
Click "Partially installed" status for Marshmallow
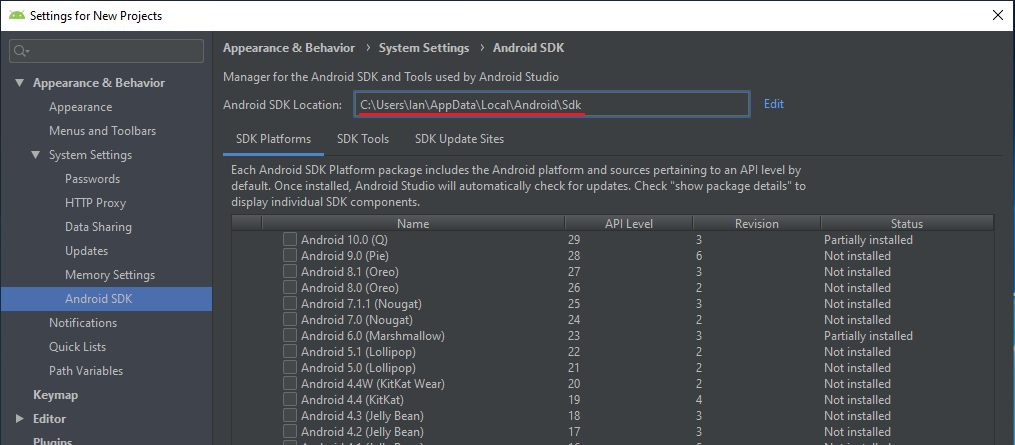868,336
